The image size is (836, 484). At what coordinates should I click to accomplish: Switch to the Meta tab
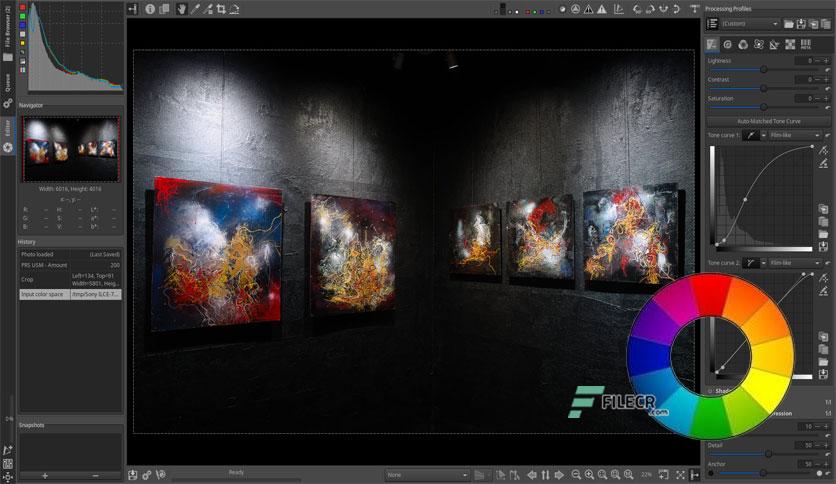tap(806, 45)
